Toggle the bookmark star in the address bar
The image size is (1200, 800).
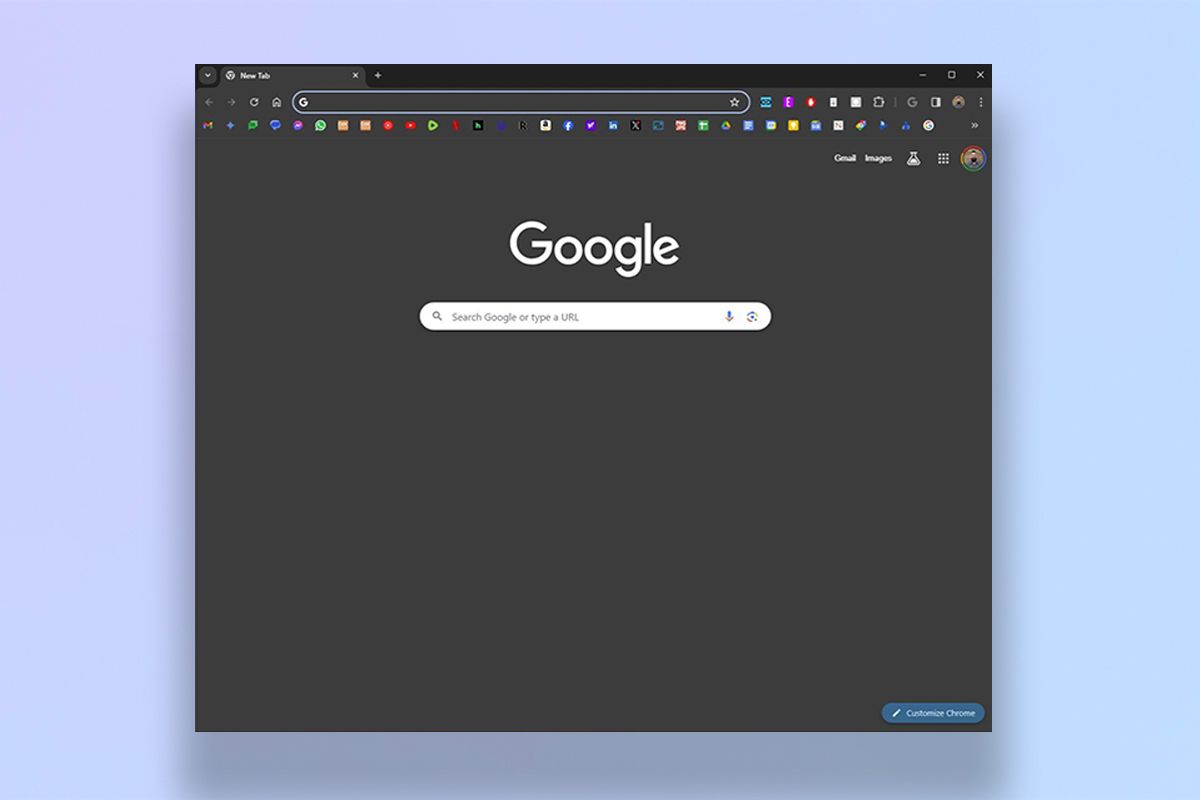[735, 101]
